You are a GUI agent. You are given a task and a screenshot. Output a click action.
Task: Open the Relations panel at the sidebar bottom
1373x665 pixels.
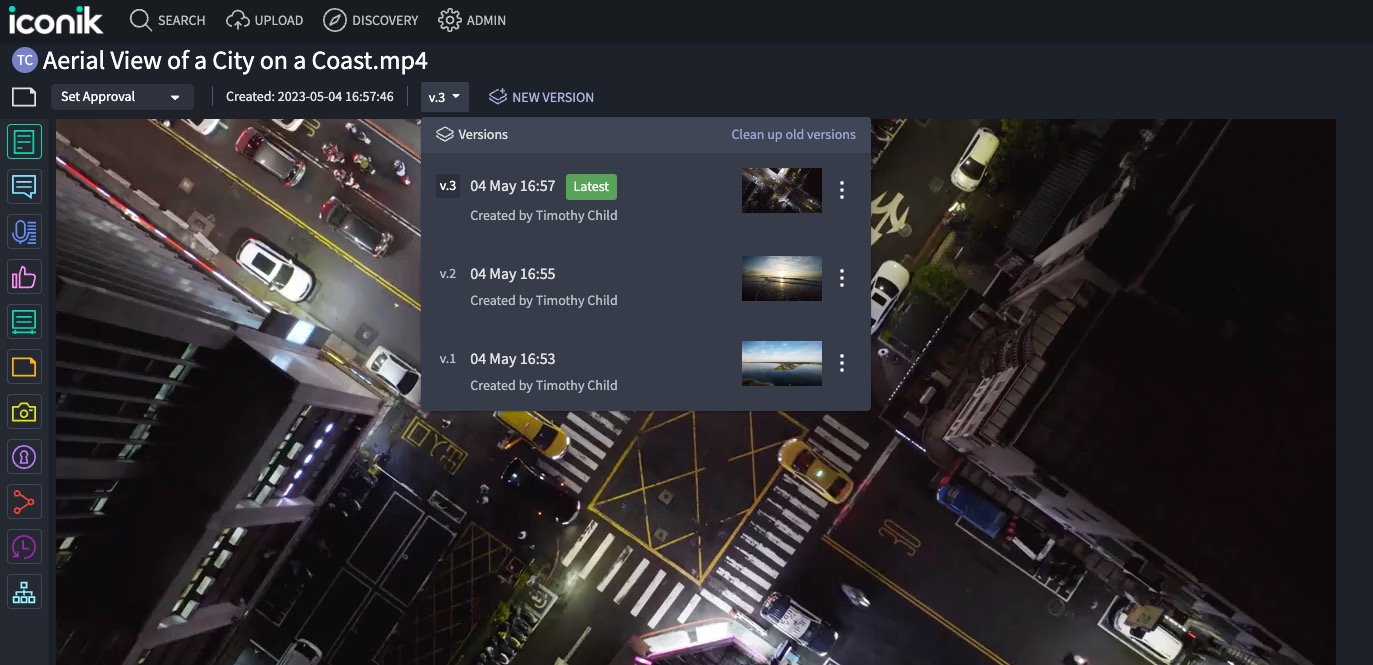click(x=23, y=591)
